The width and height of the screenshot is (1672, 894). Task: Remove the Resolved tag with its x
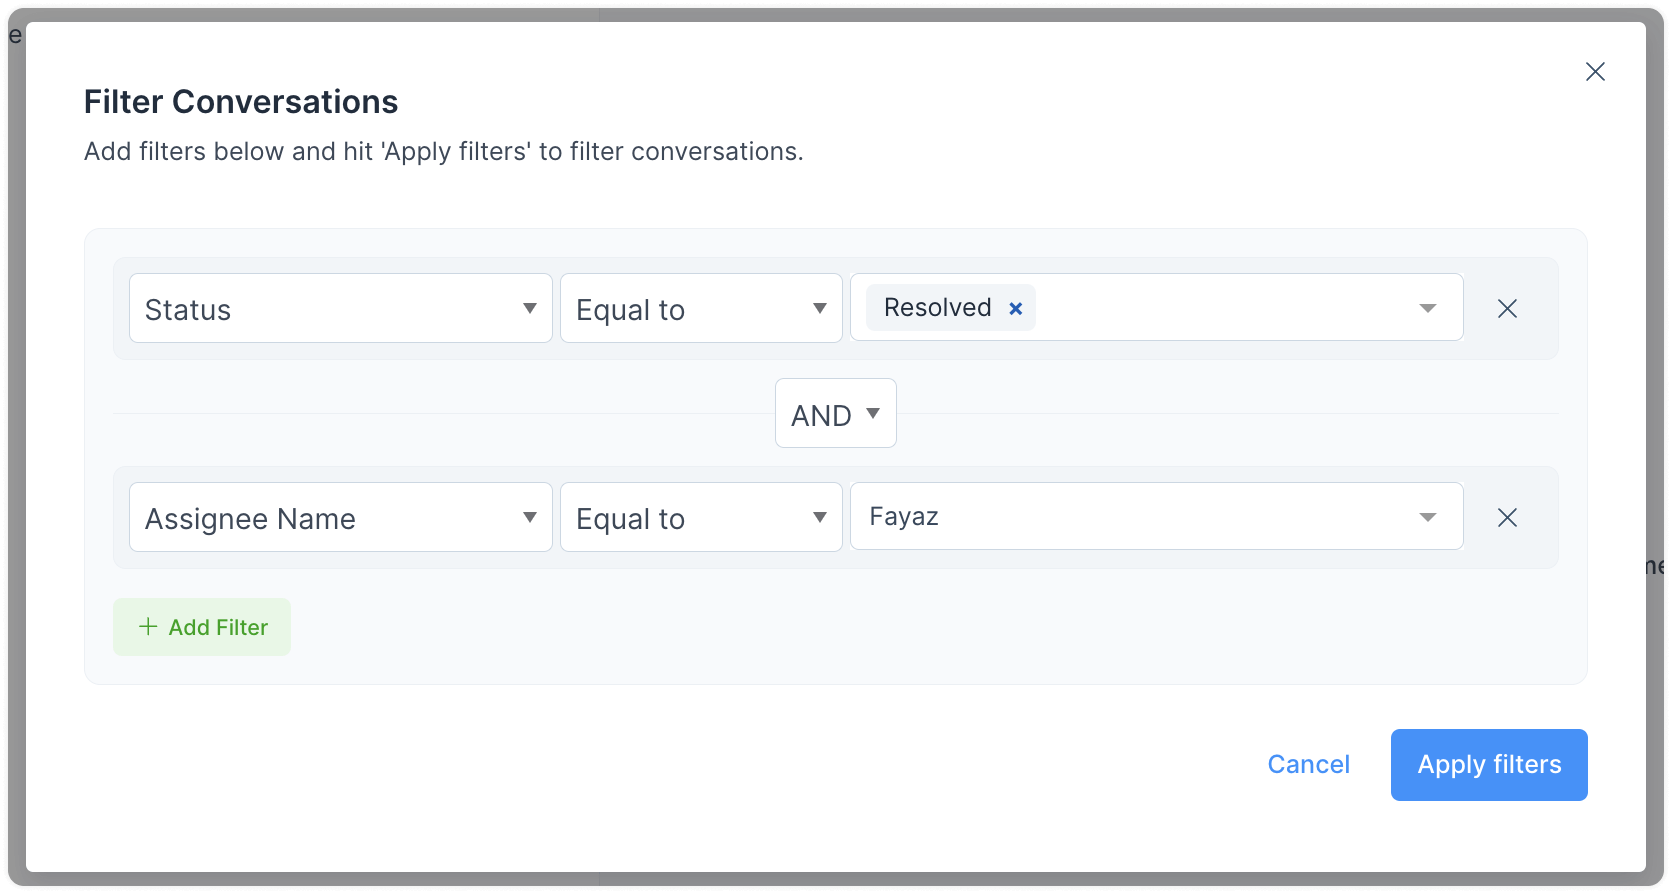(1015, 309)
